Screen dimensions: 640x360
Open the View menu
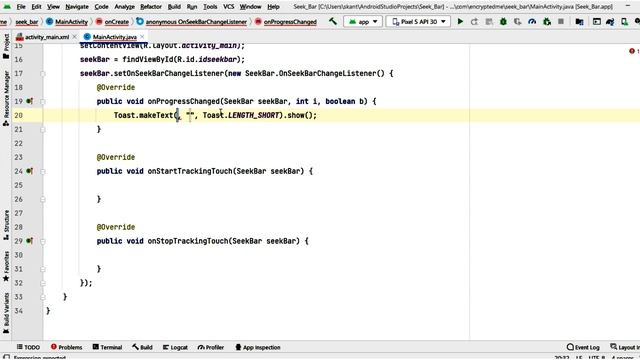[53, 7]
